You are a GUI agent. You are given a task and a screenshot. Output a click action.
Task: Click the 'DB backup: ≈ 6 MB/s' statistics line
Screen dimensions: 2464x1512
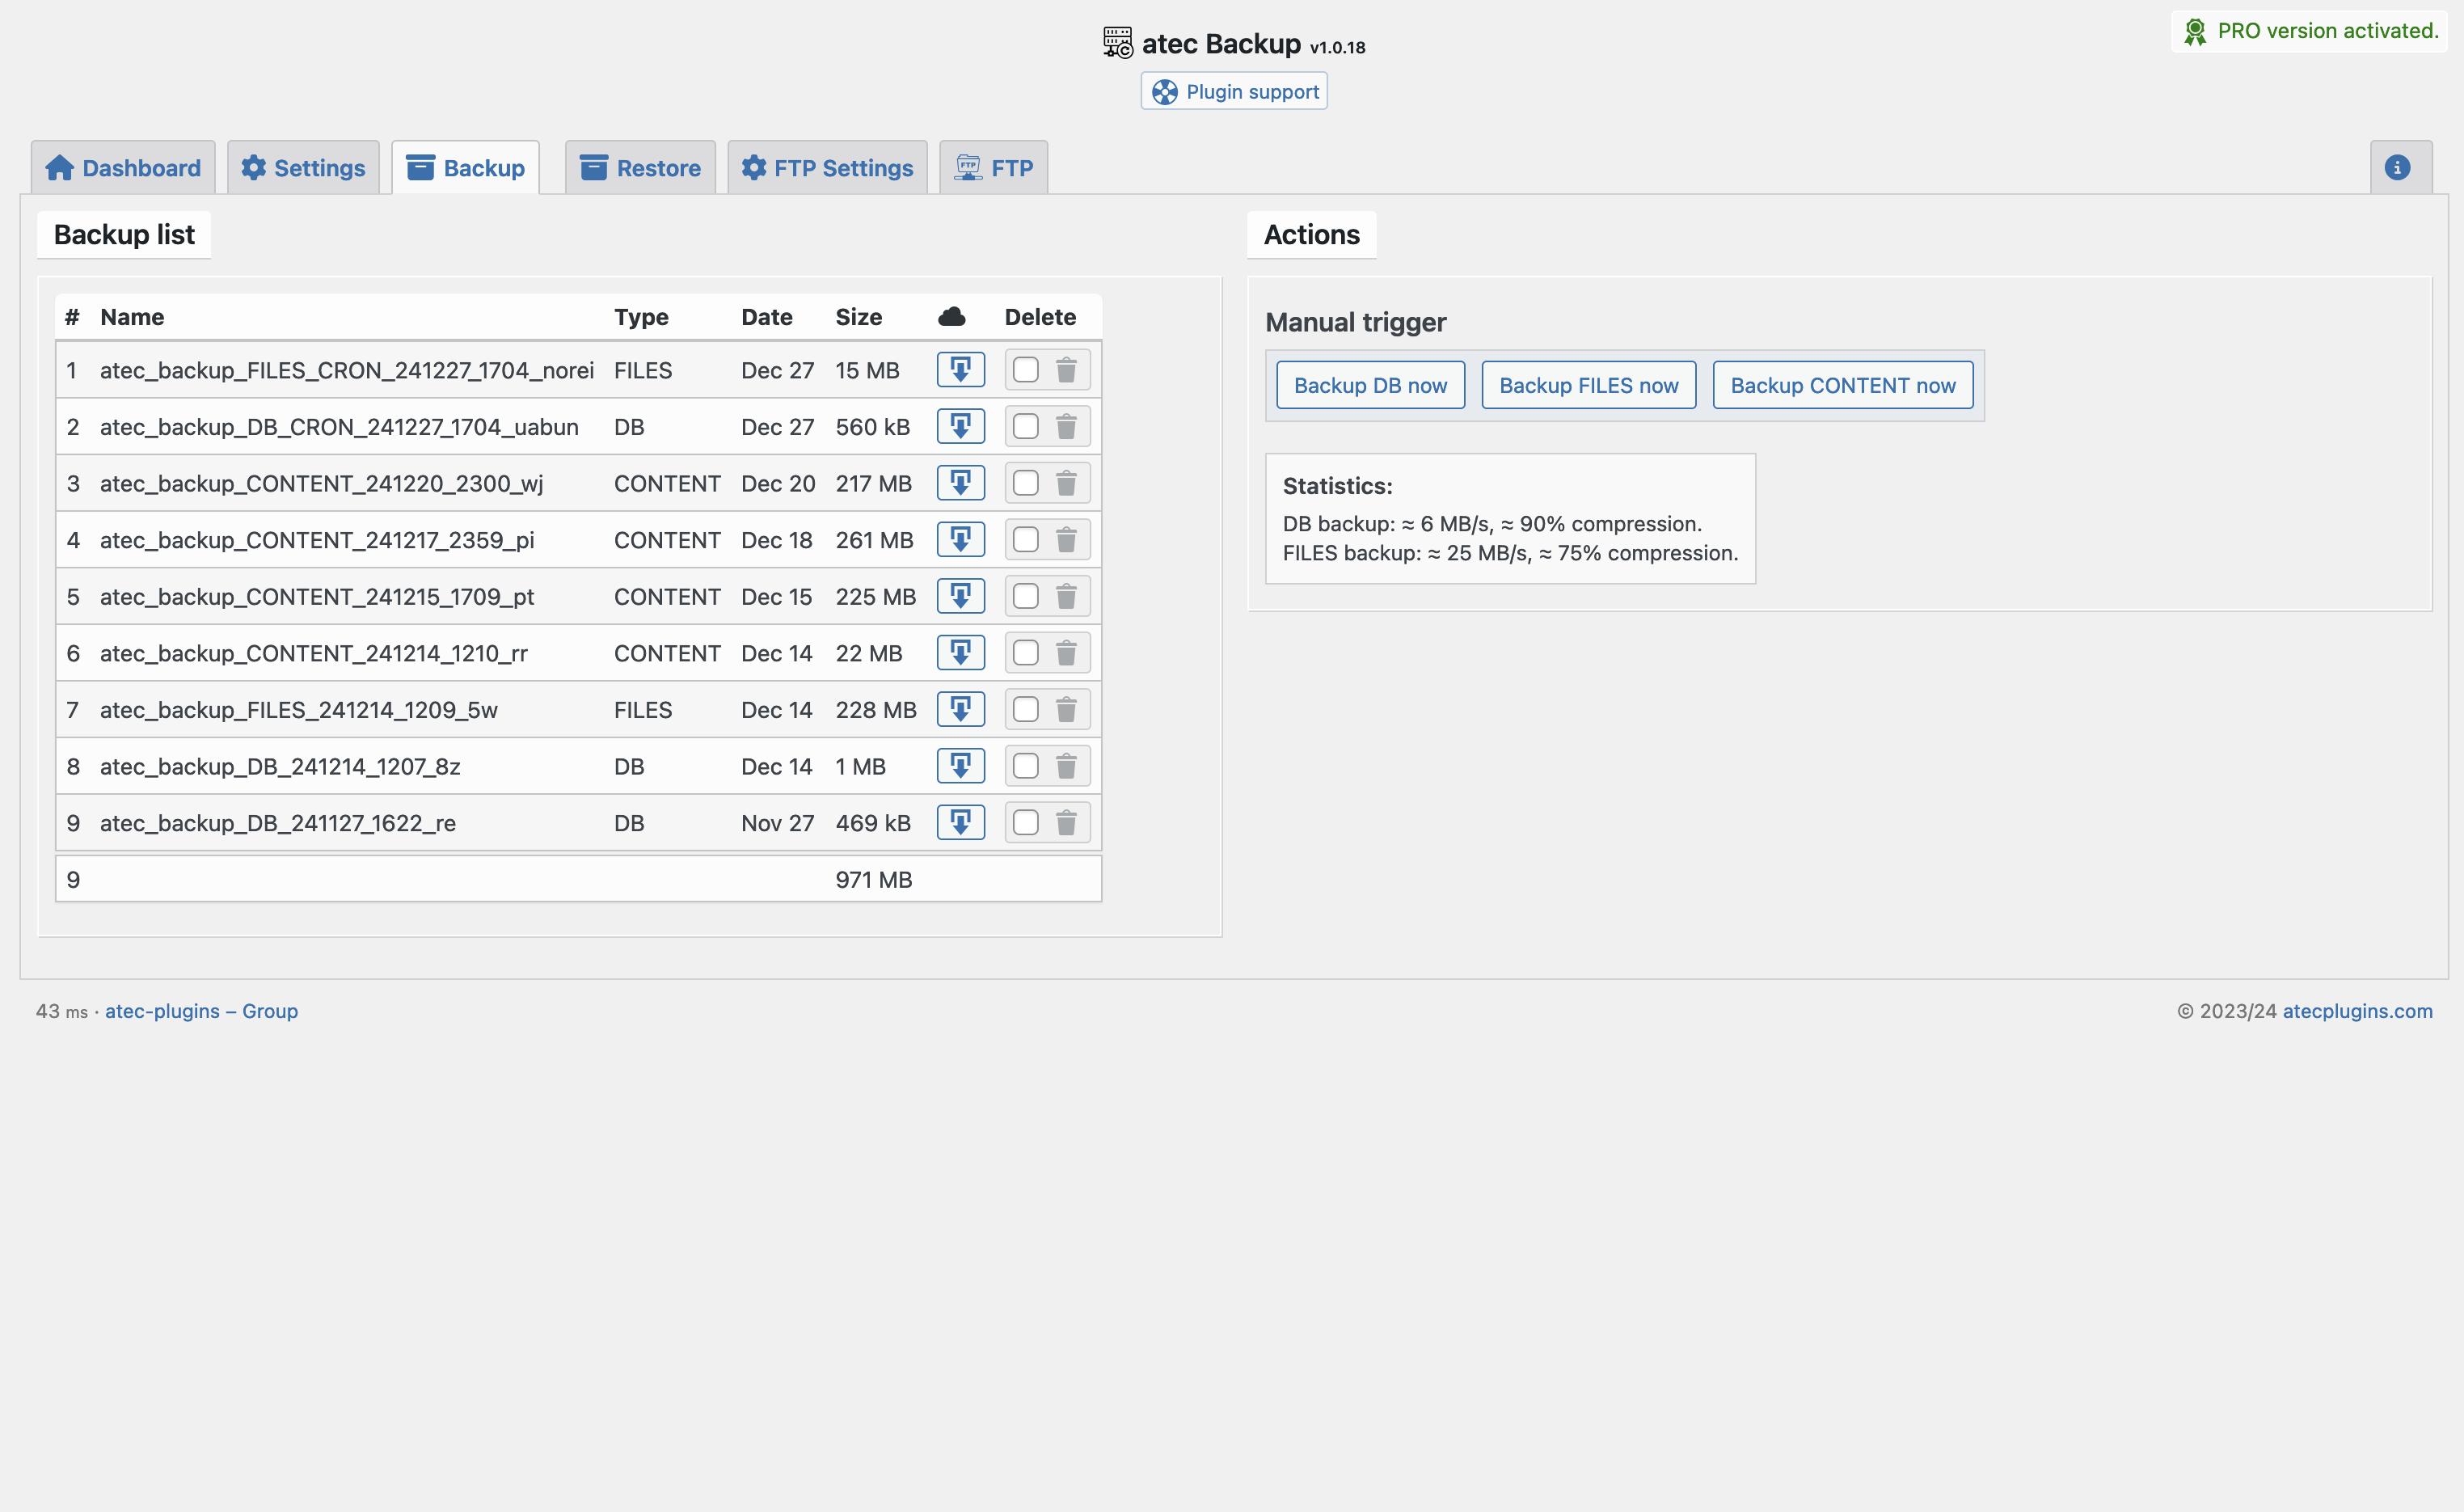[1492, 524]
